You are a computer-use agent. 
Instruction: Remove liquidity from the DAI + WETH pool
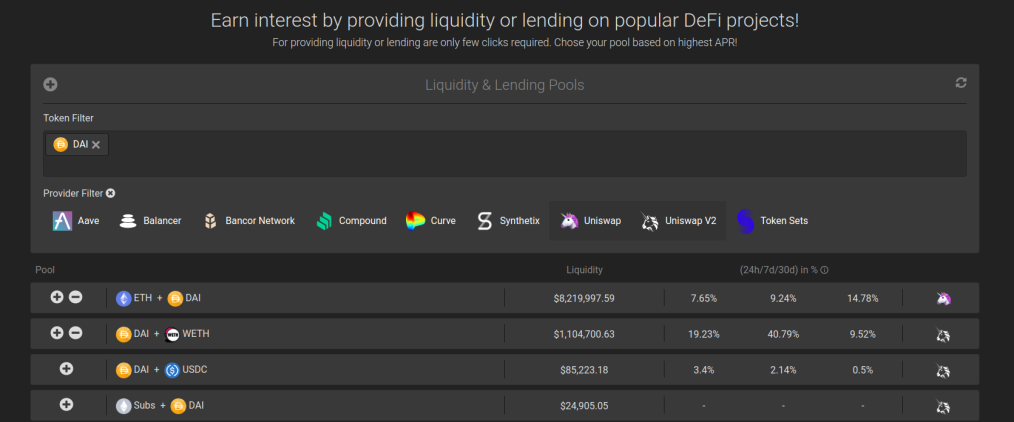(x=76, y=333)
